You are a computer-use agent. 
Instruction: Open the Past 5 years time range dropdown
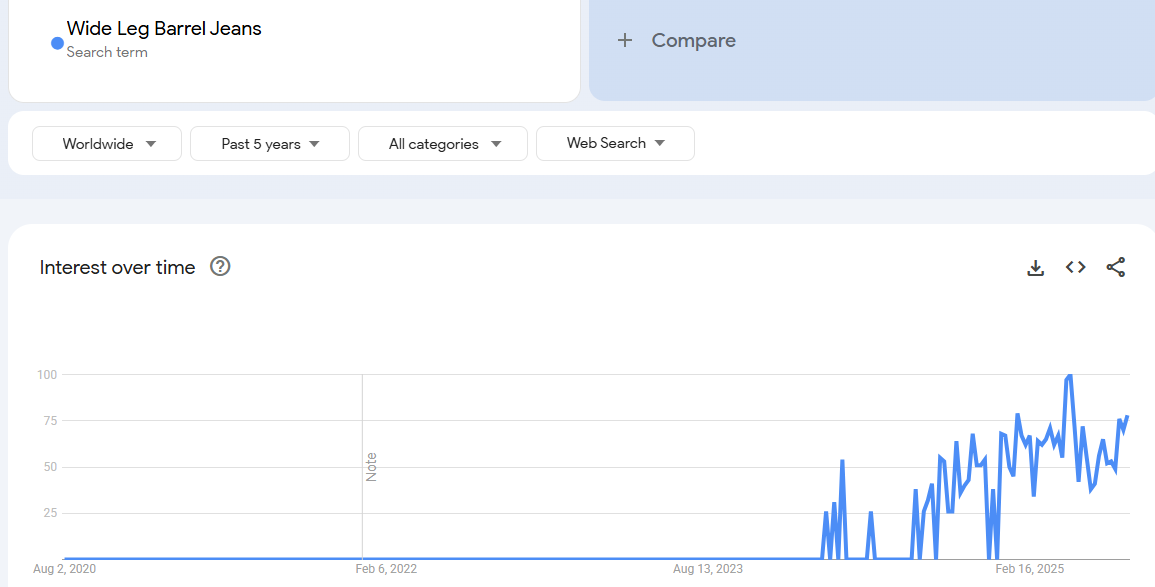[x=270, y=144]
